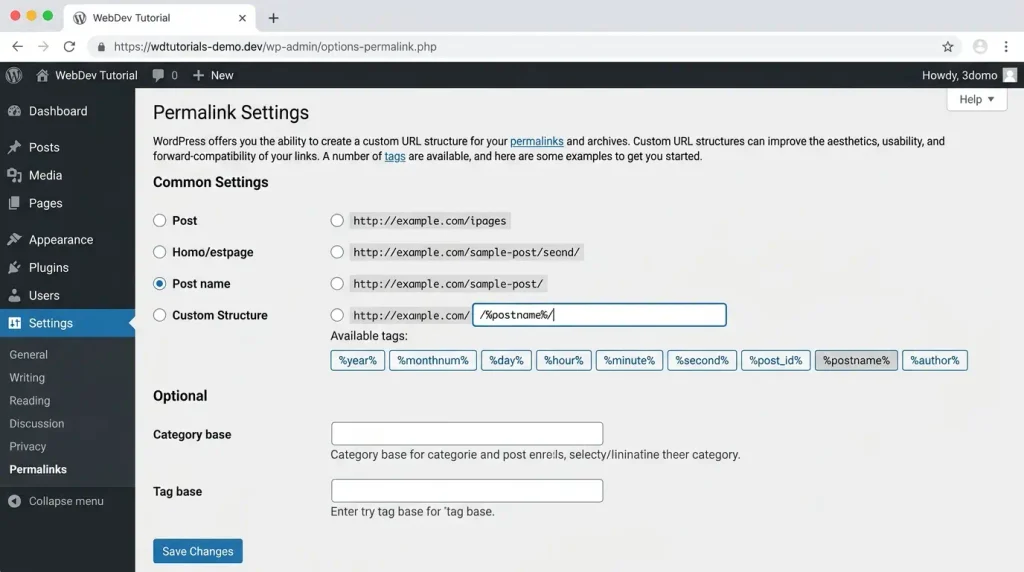Screen dimensions: 1024x572
Task: Follow the permalinks link in description
Action: [x=536, y=141]
